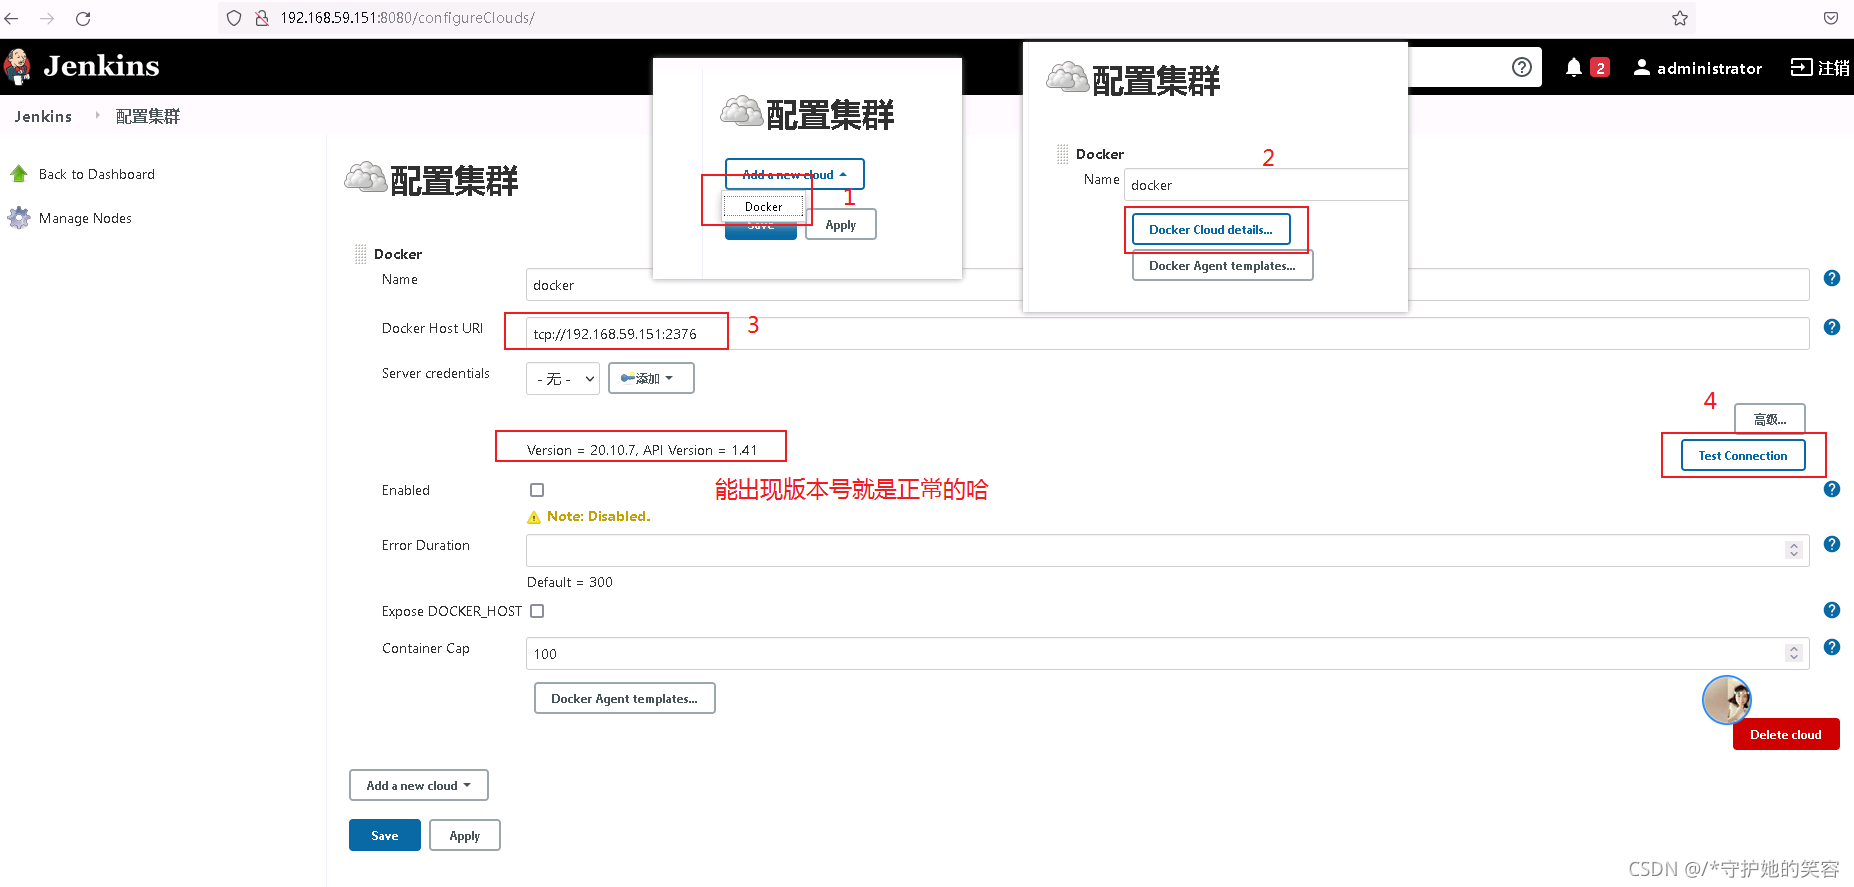Click help icon for Name field

tap(1832, 278)
